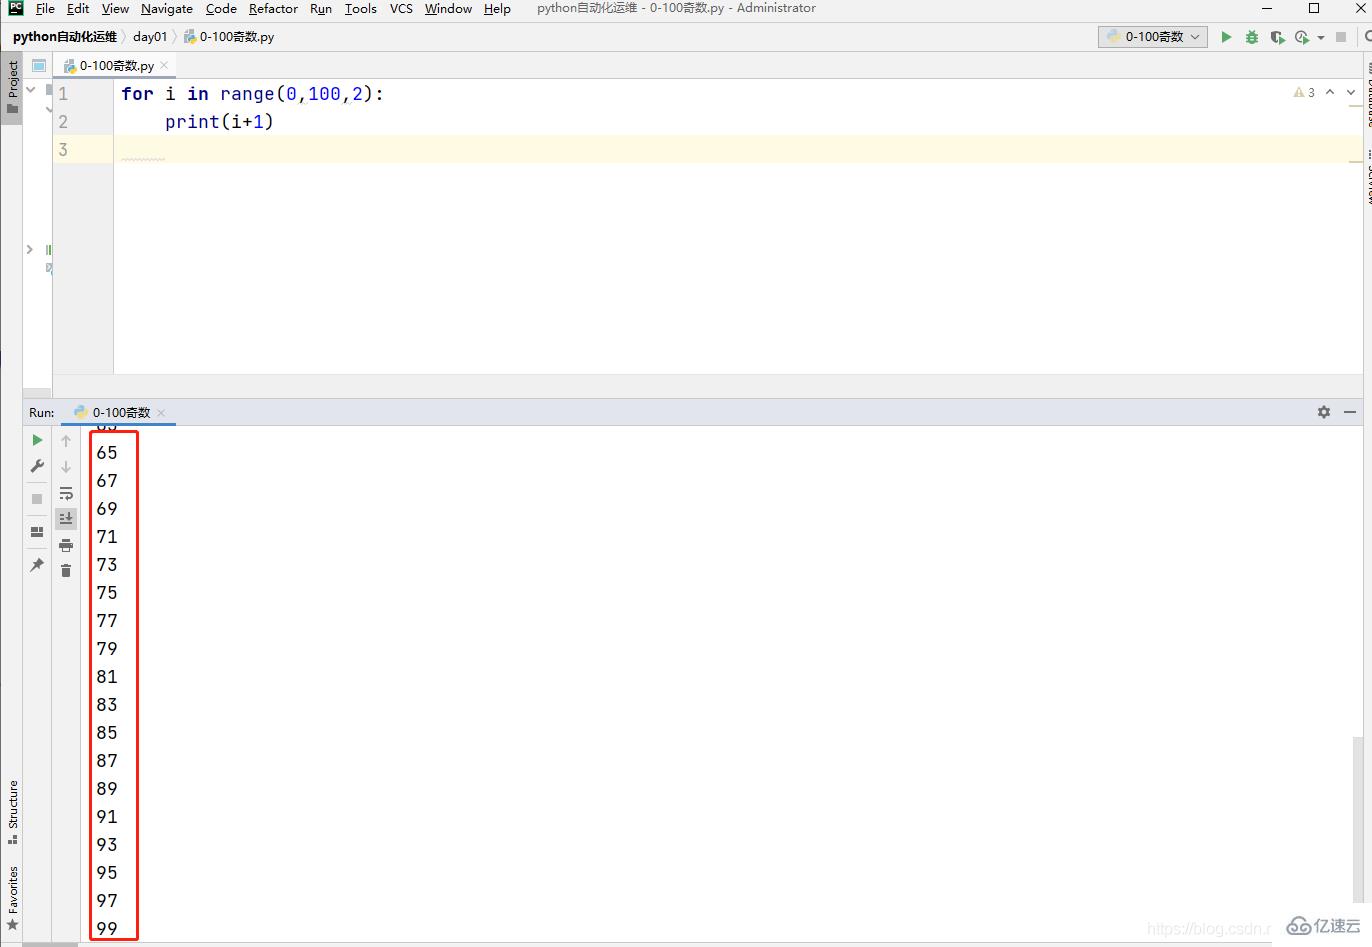Click the 3 warnings inspection indicator
Screen dimensions: 1372x947
pyautogui.click(x=1304, y=92)
